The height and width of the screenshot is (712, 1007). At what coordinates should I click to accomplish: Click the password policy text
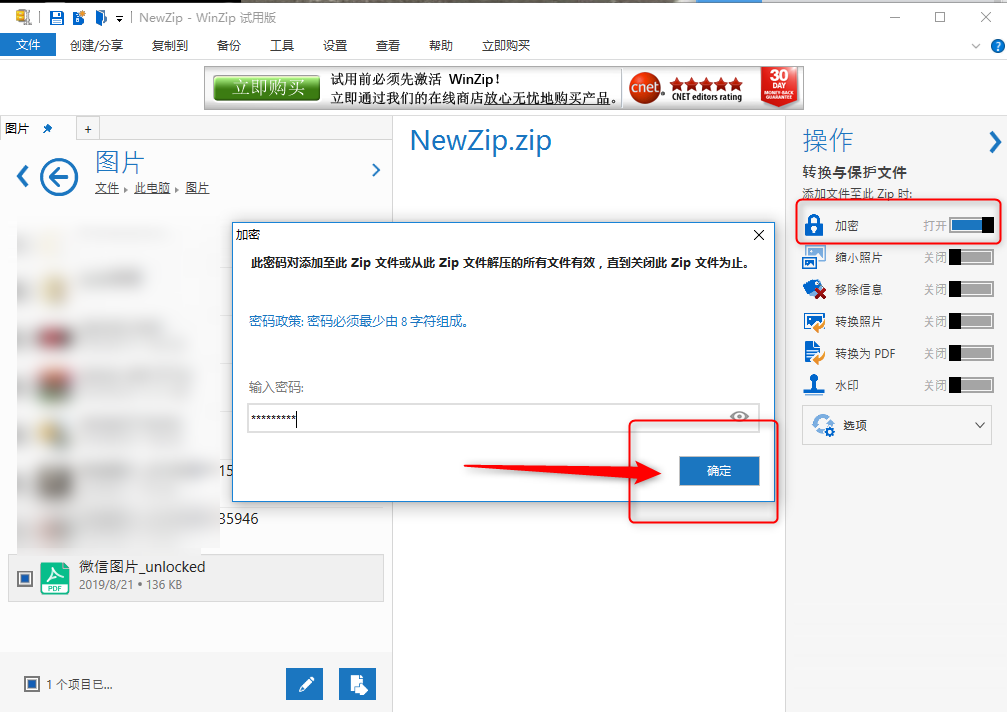(x=358, y=321)
